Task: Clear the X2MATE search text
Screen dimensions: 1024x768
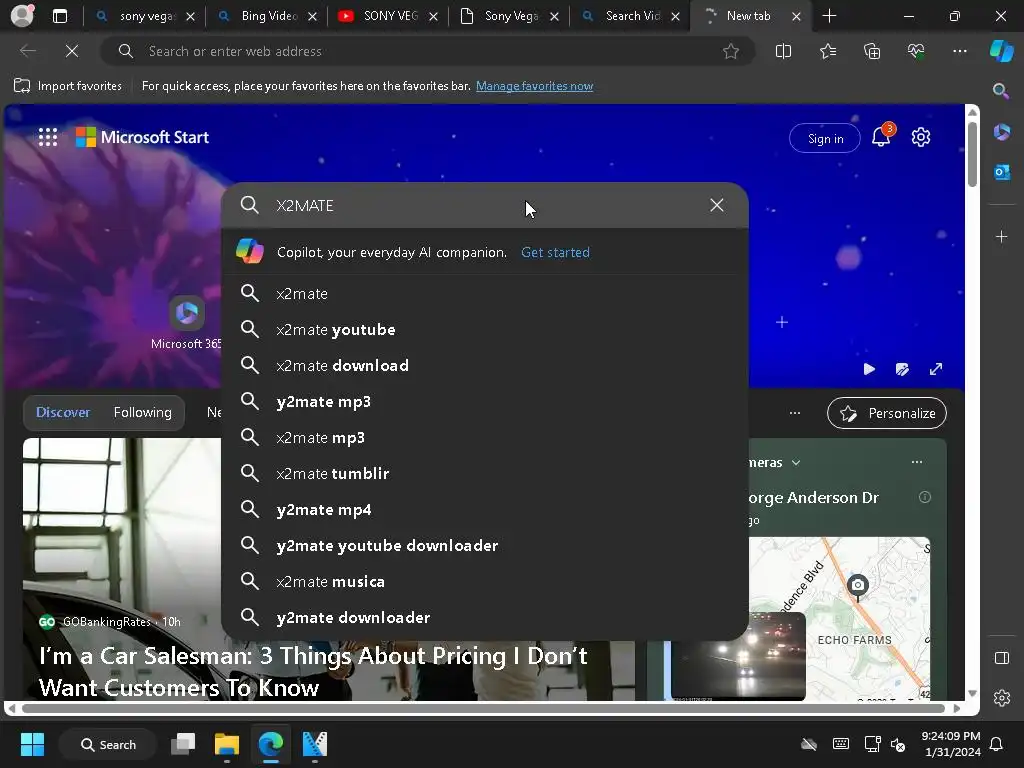Action: coord(716,205)
